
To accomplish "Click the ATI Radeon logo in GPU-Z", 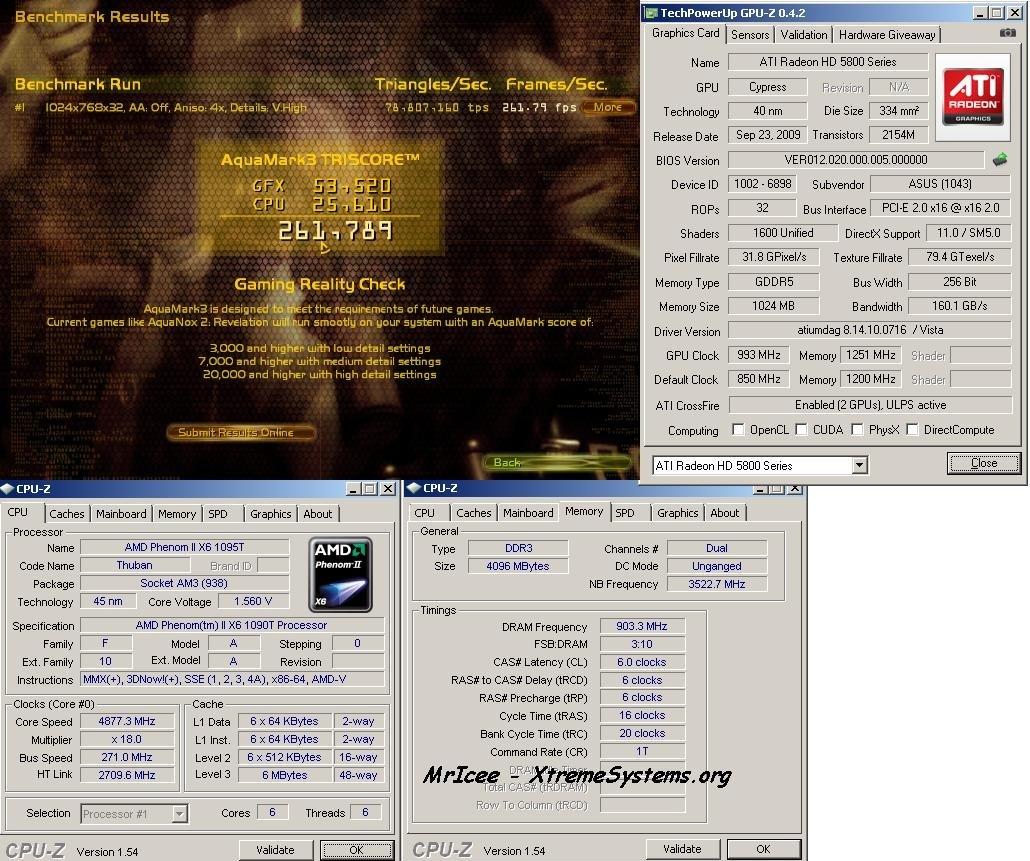I will [x=973, y=97].
